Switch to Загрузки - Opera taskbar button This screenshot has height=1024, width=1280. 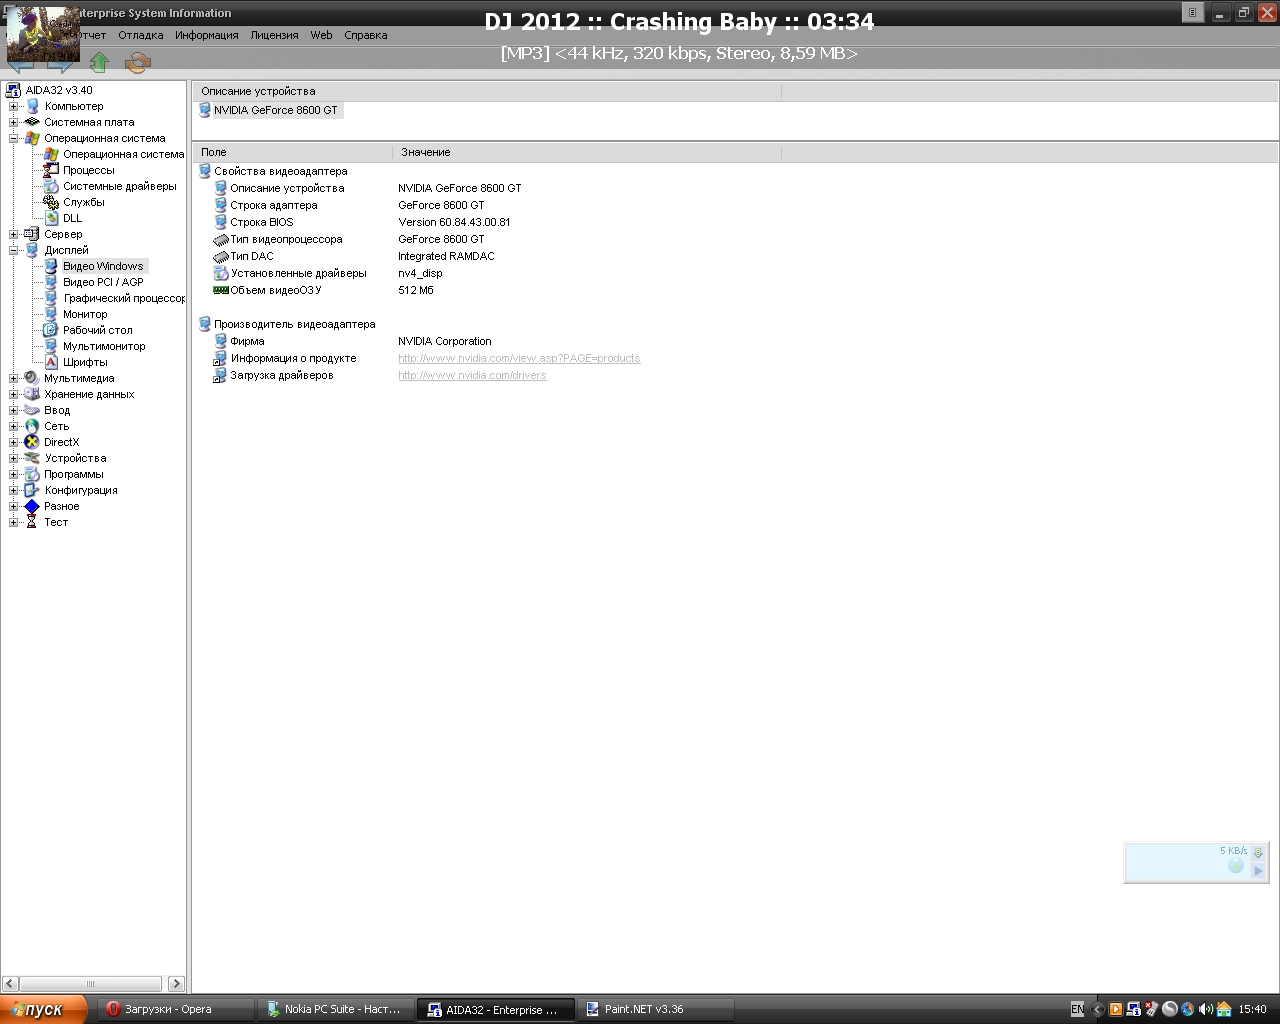tap(176, 1009)
